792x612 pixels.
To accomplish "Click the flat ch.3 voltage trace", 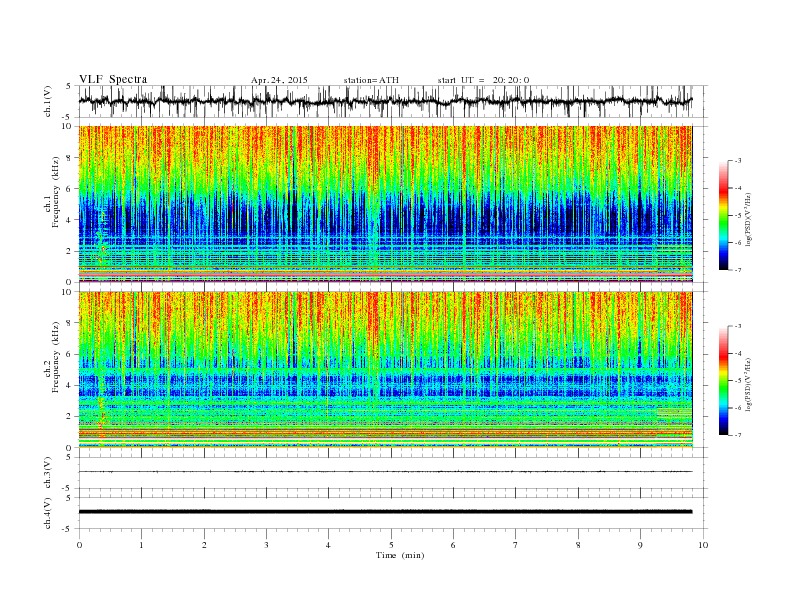I will [385, 472].
